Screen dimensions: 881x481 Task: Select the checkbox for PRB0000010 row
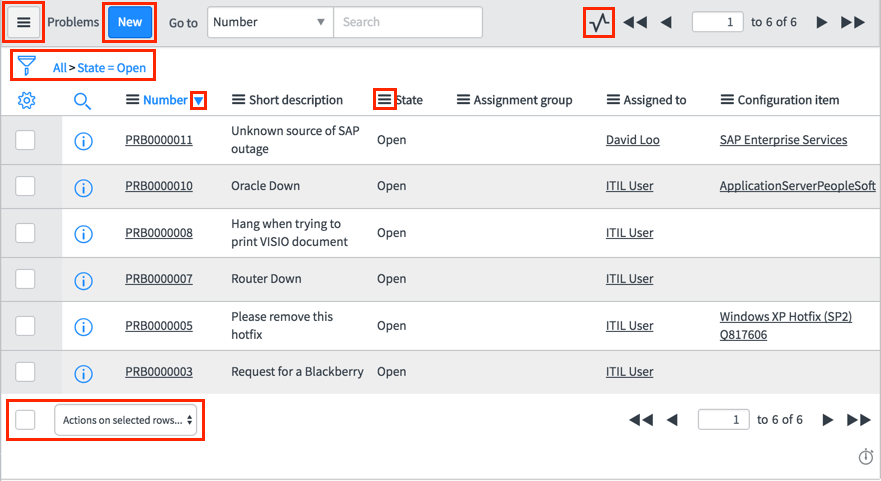click(x=25, y=186)
